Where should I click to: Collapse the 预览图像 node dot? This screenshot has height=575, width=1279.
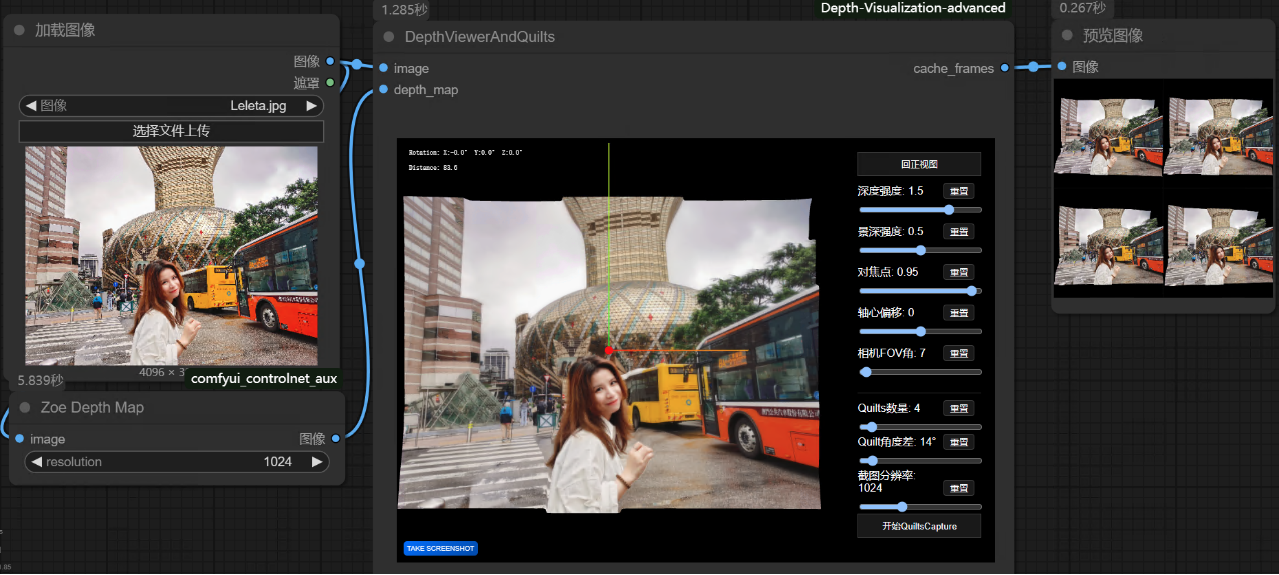click(1067, 36)
